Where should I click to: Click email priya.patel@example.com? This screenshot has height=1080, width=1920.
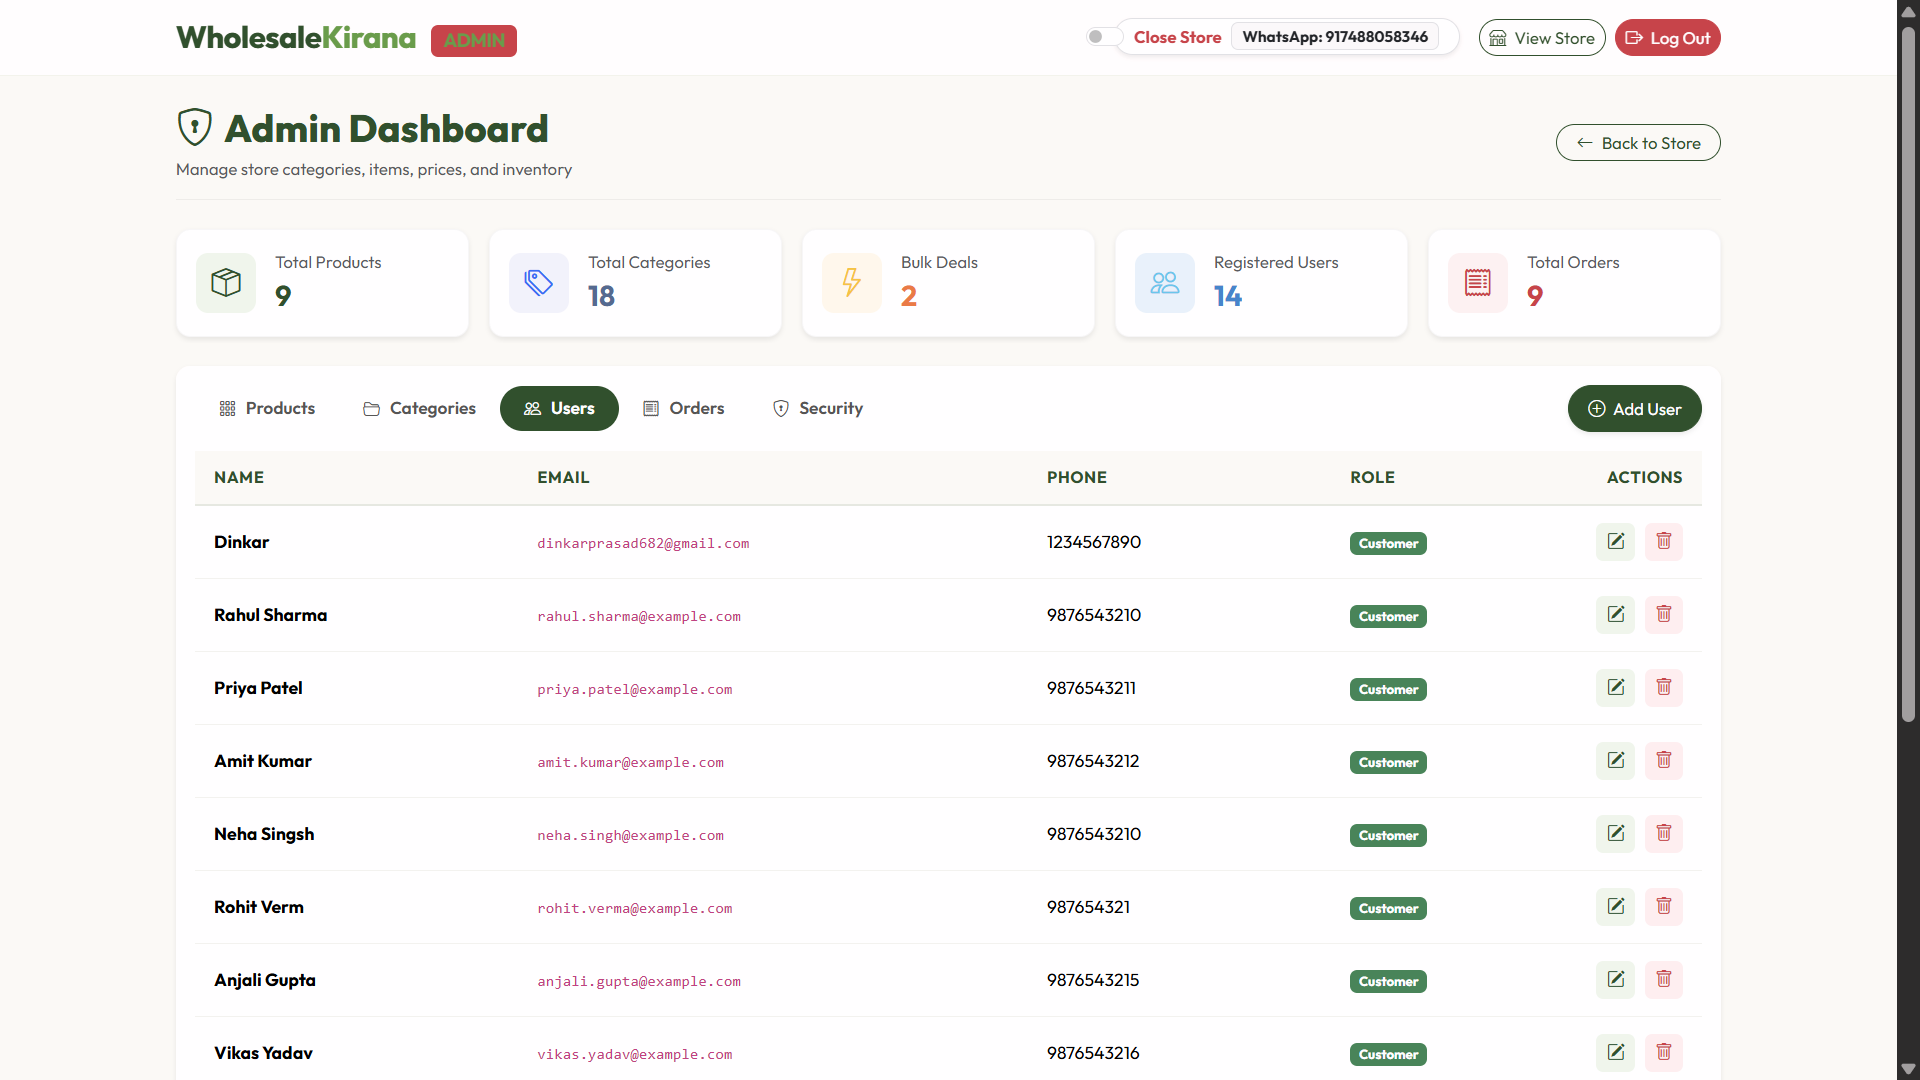coord(635,689)
